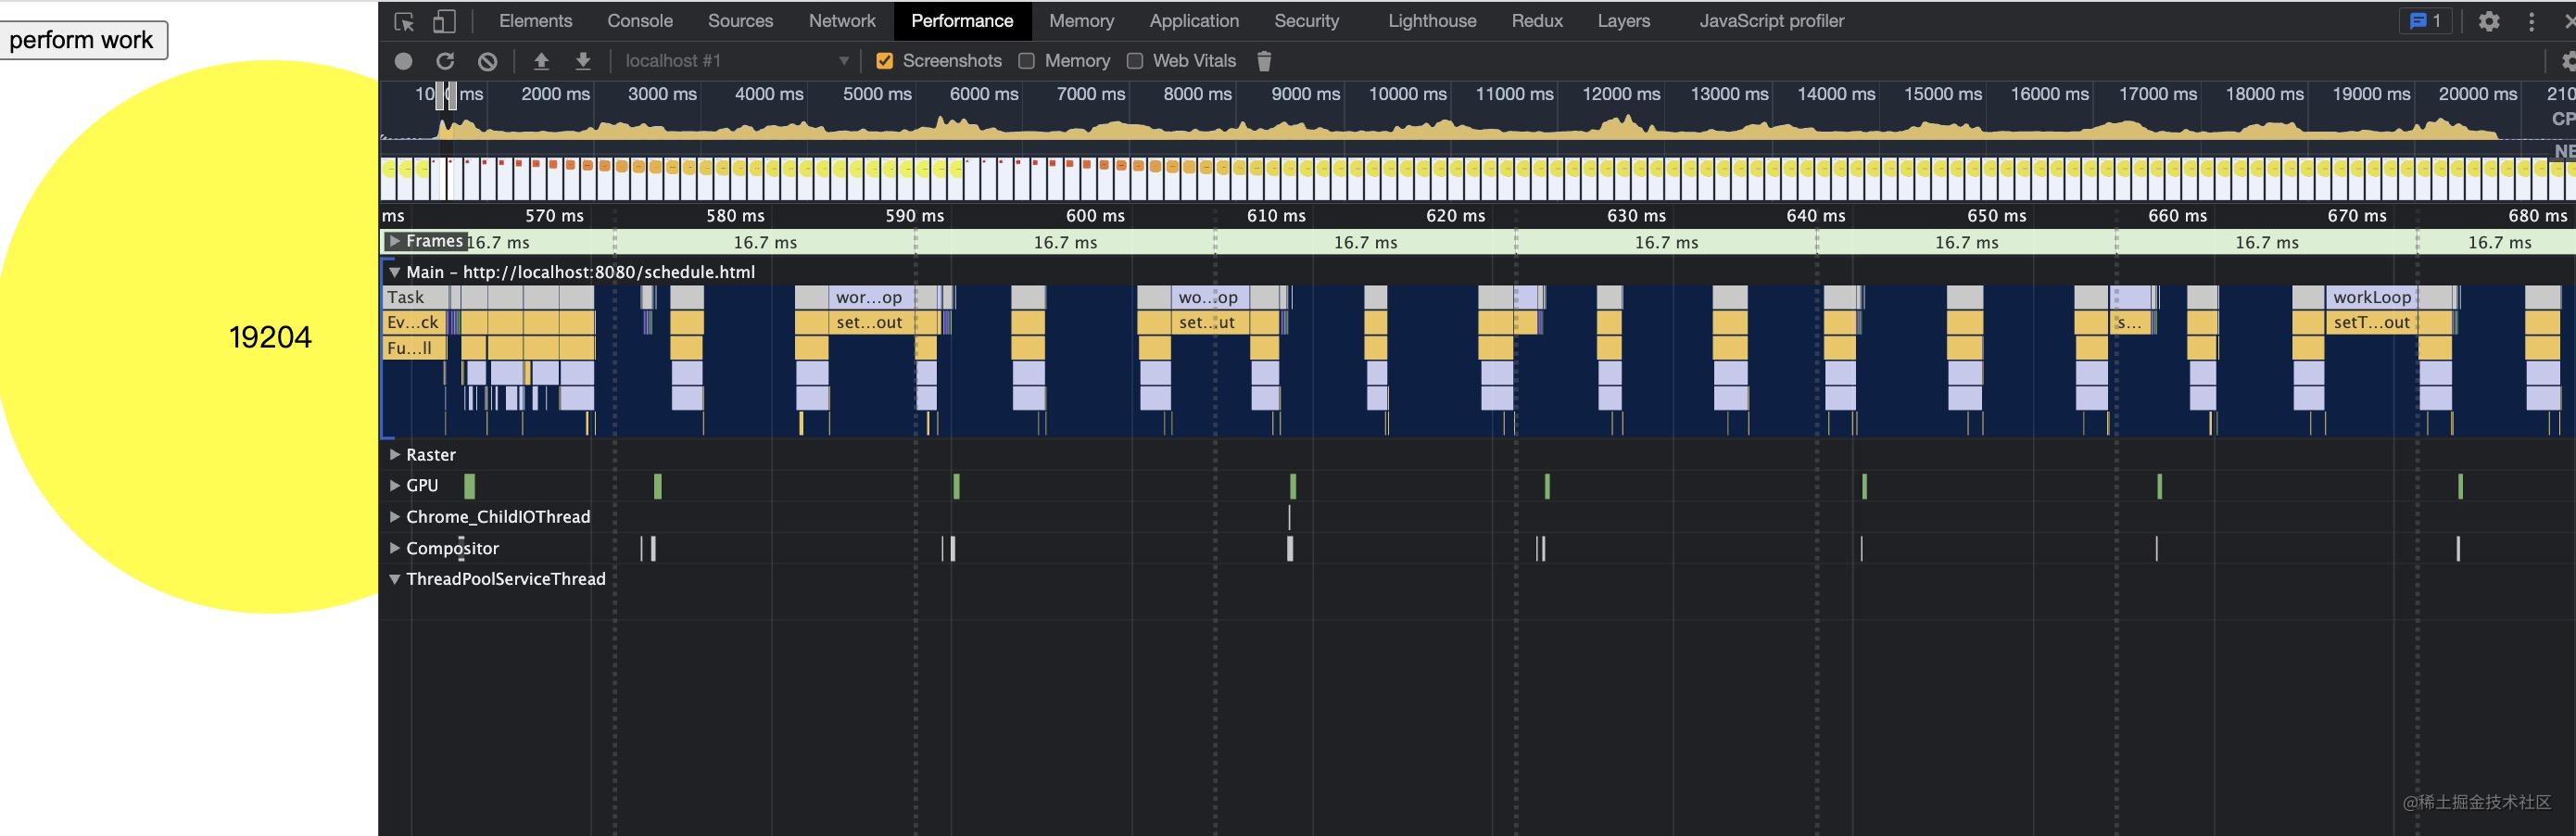This screenshot has width=2576, height=836.
Task: Open the localhost #1 profile dropdown
Action: [x=737, y=61]
